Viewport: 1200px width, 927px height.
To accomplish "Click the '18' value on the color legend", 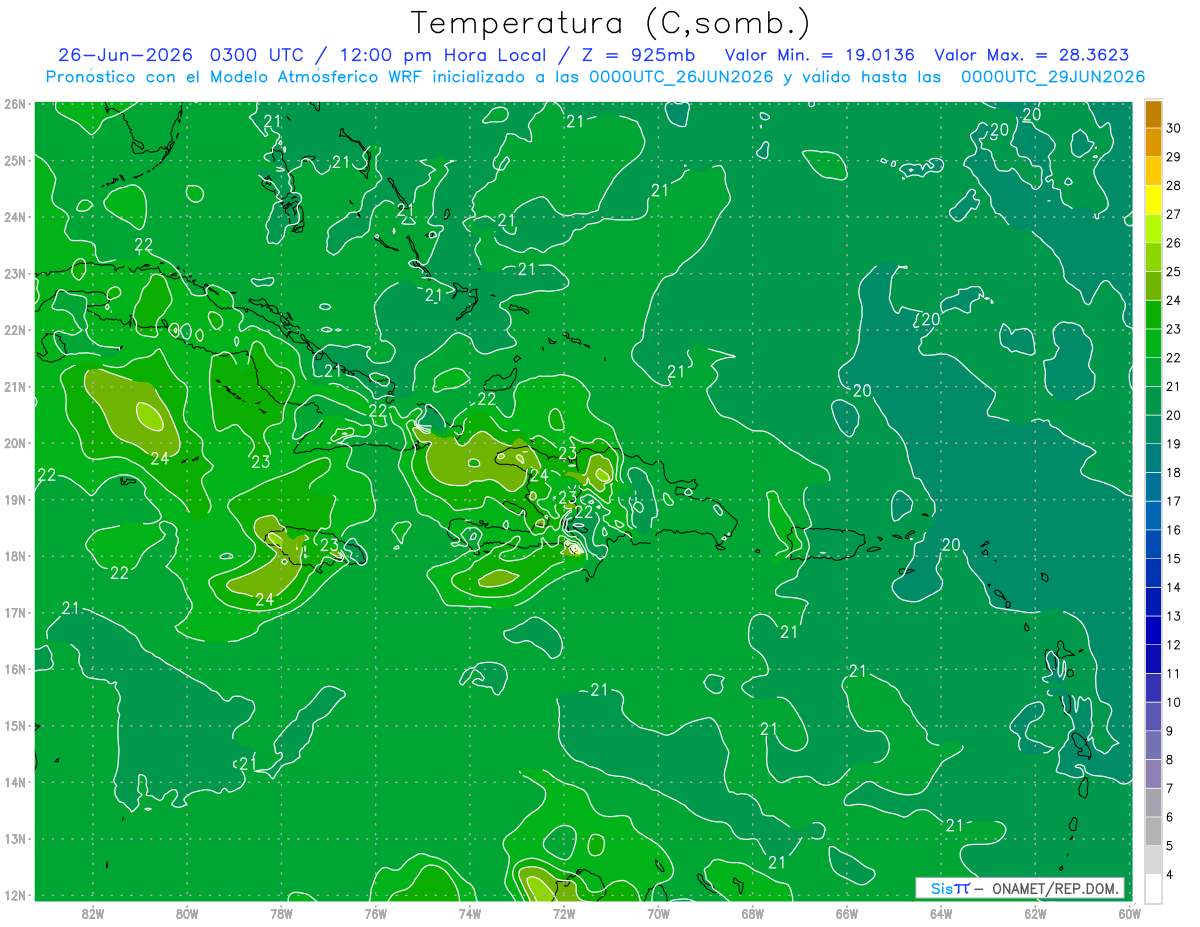I will click(1174, 473).
